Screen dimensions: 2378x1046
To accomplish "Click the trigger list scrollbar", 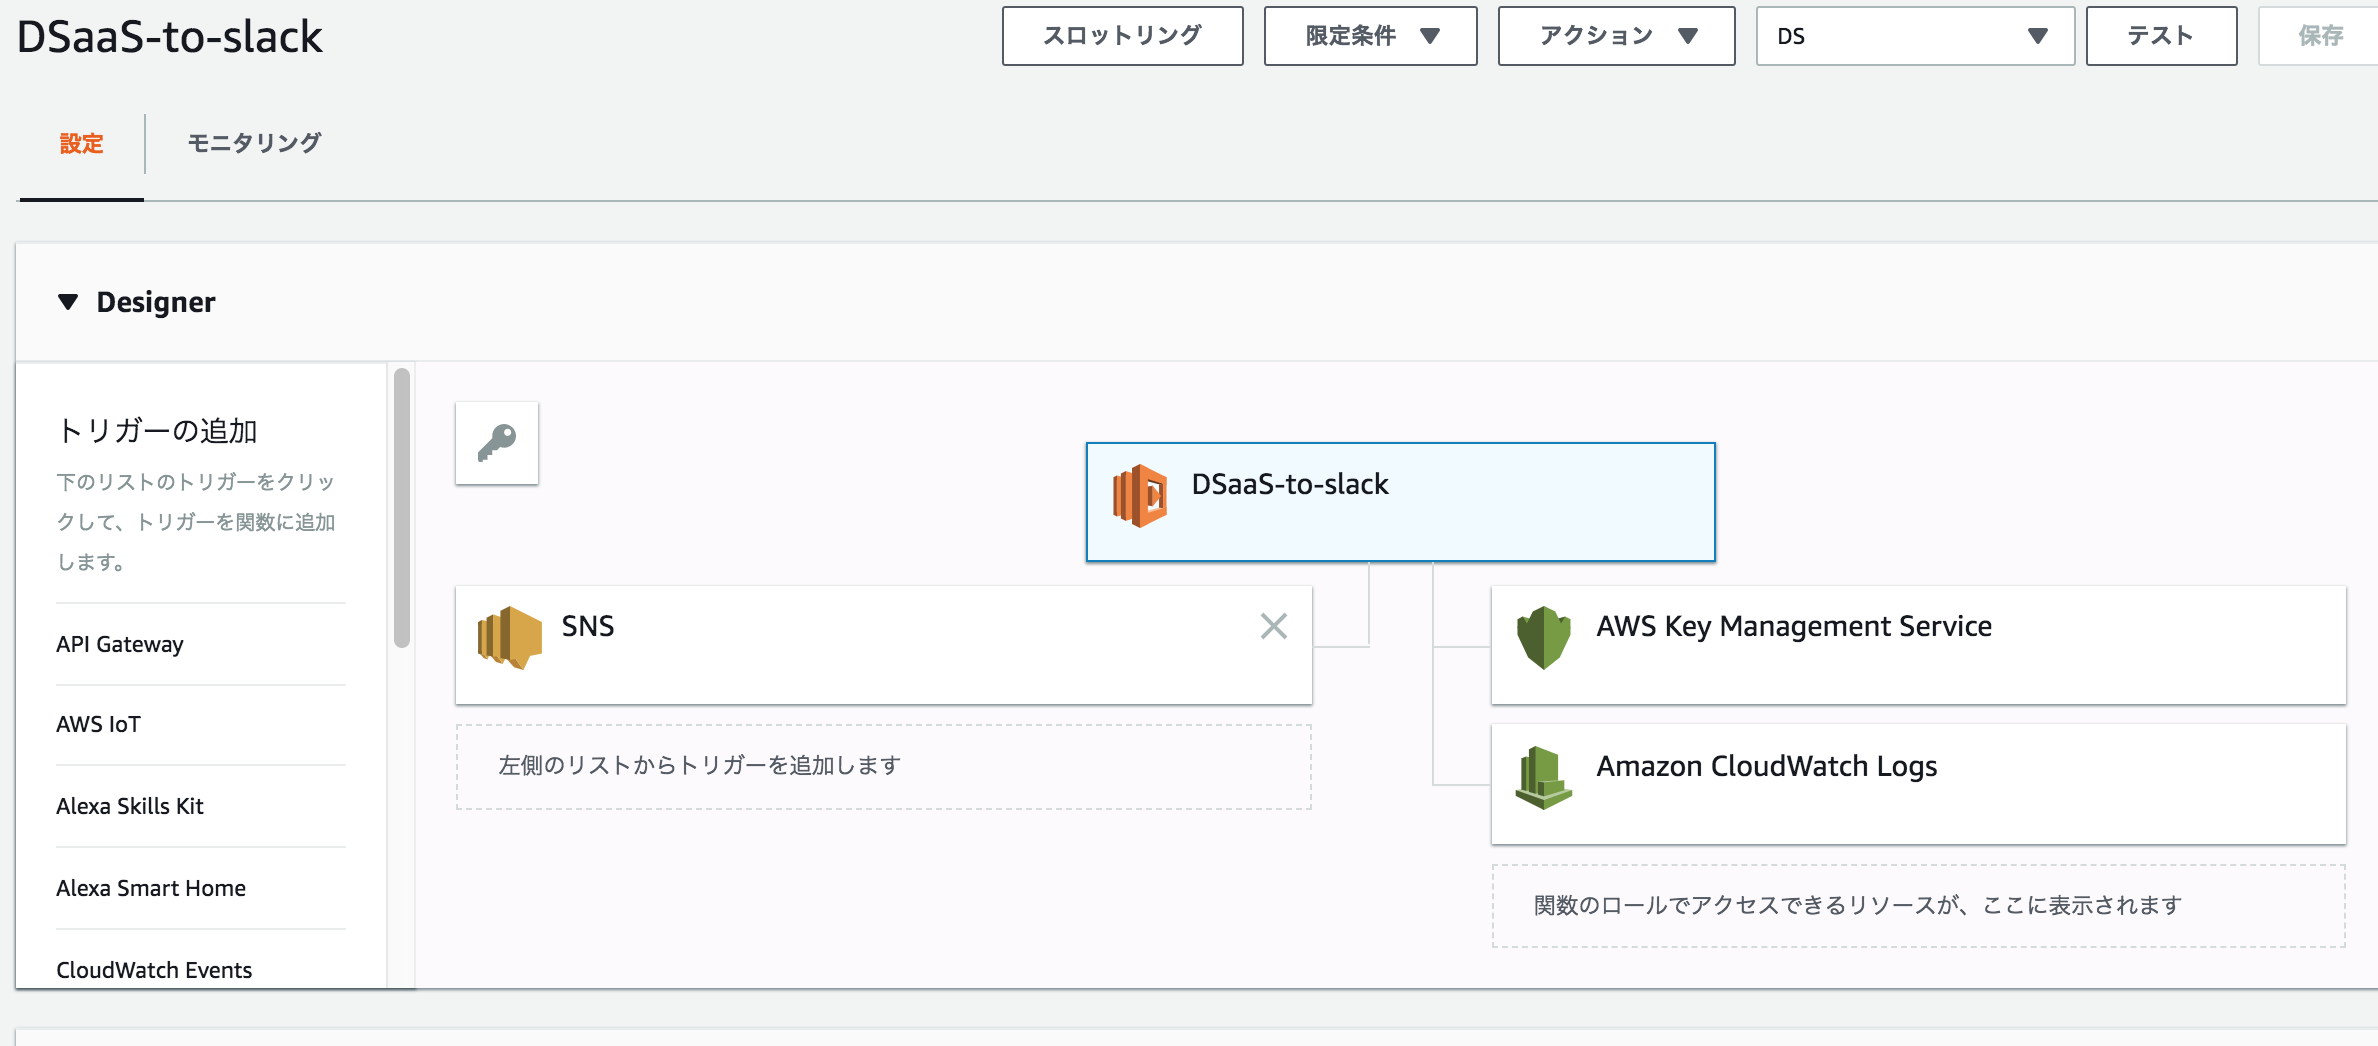I will tap(402, 508).
